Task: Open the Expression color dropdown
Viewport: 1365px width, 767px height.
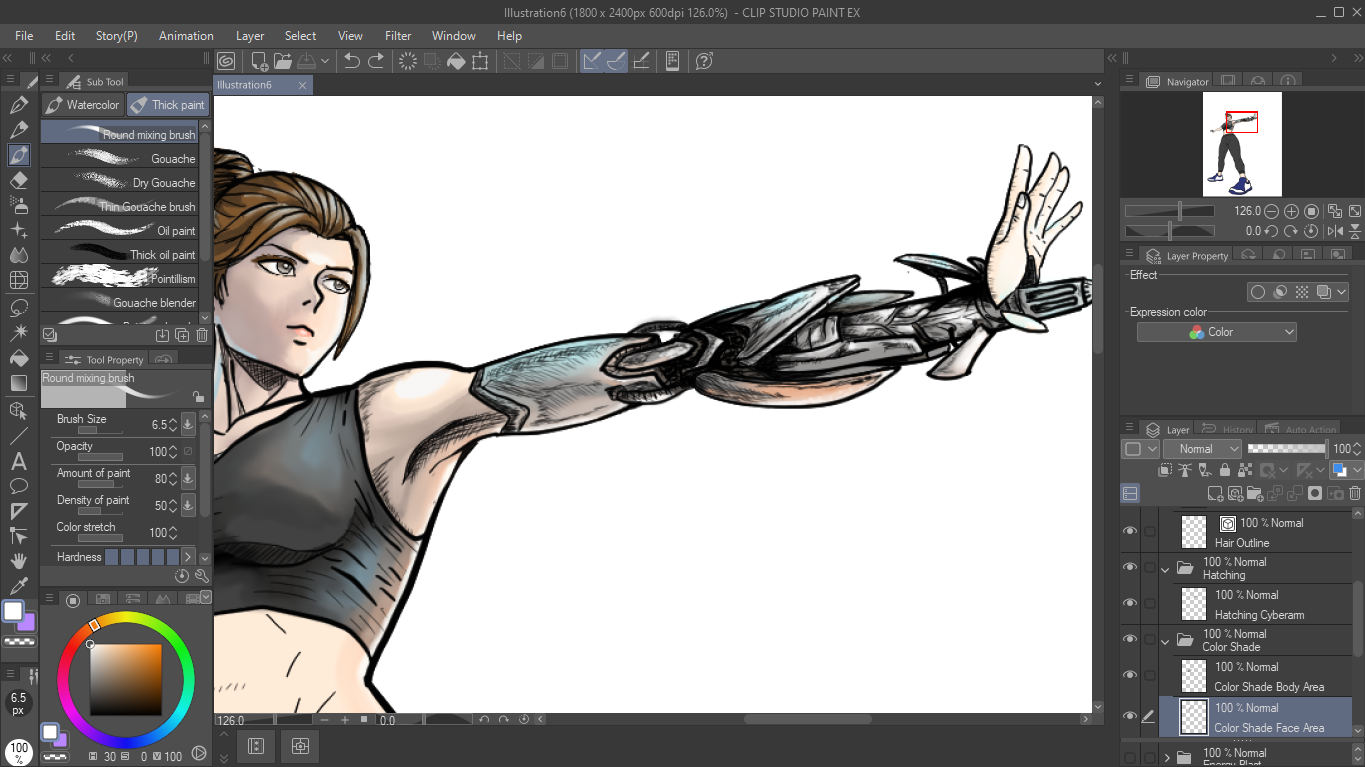Action: click(x=1216, y=332)
